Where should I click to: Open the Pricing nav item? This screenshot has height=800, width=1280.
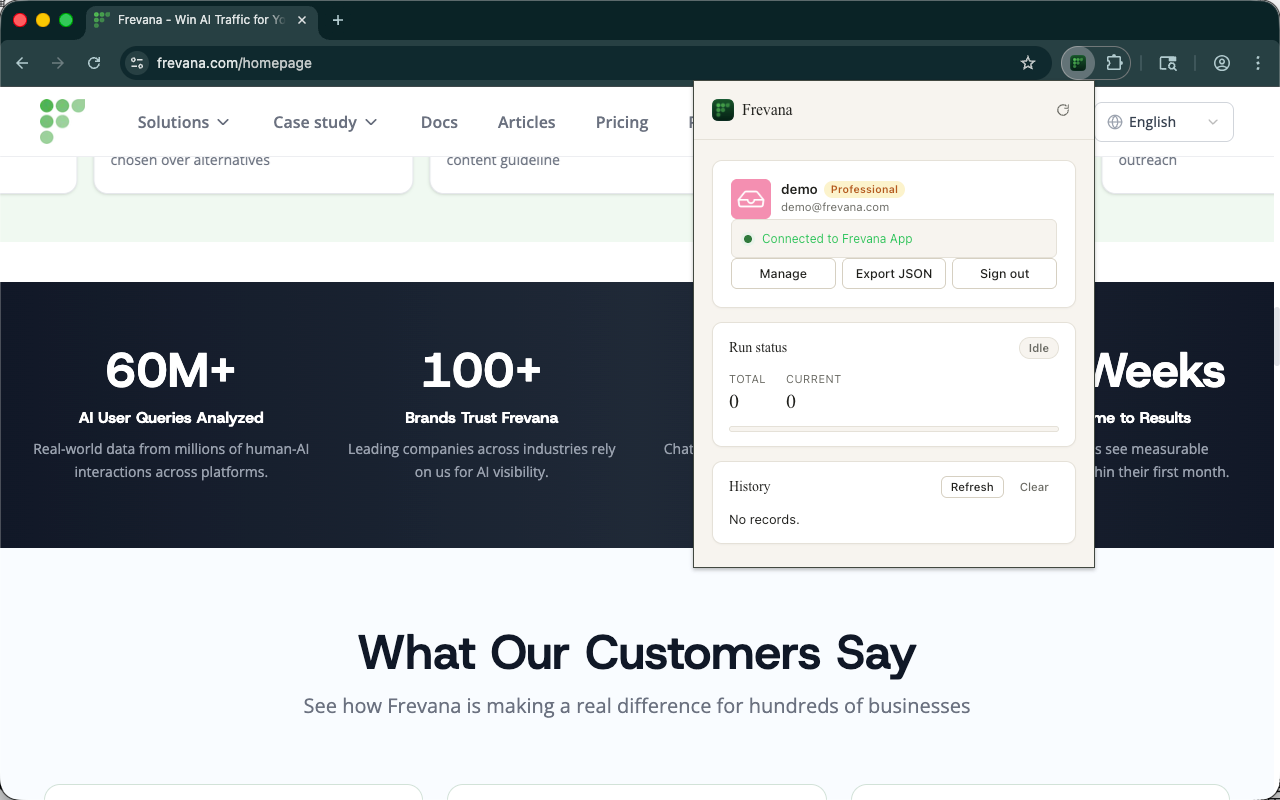click(622, 122)
